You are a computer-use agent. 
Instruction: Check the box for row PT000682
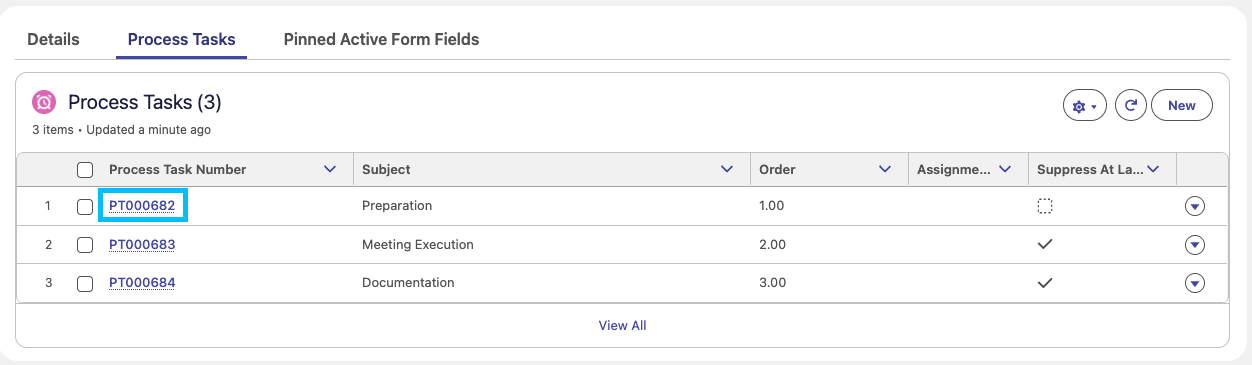(85, 207)
